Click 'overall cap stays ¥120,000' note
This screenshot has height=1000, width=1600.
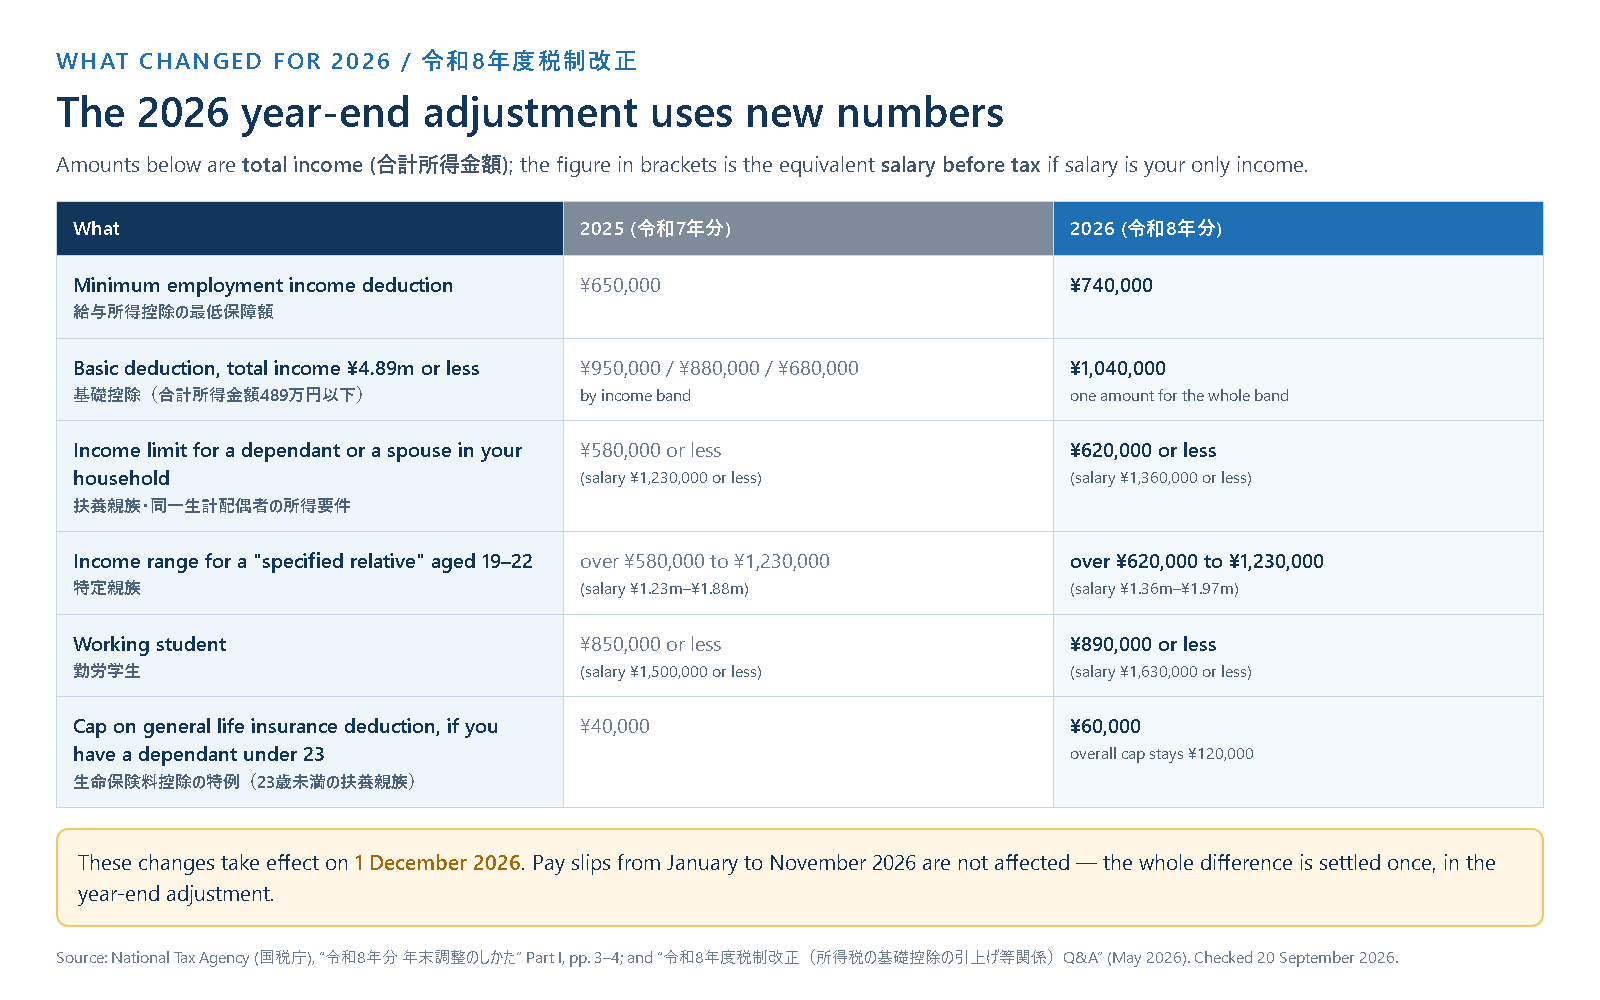coord(1161,754)
